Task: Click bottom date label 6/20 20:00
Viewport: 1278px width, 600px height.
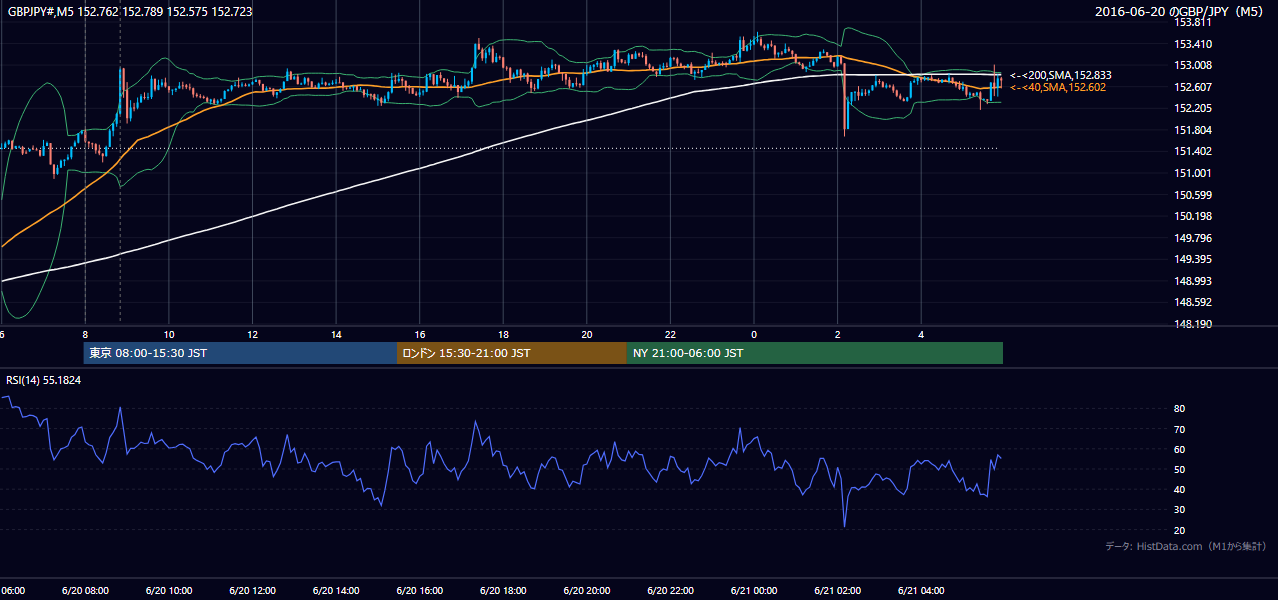Action: click(587, 591)
